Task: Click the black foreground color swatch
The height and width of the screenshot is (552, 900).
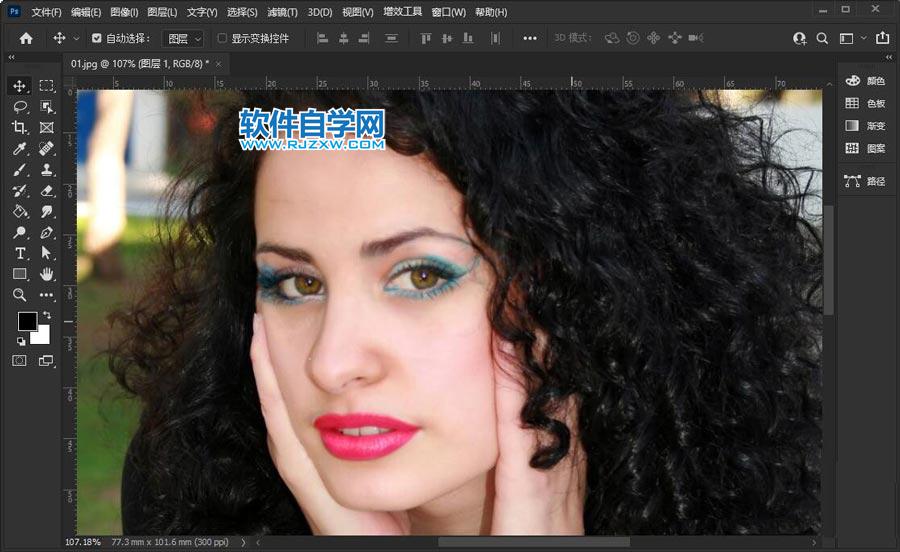Action: pyautogui.click(x=27, y=321)
